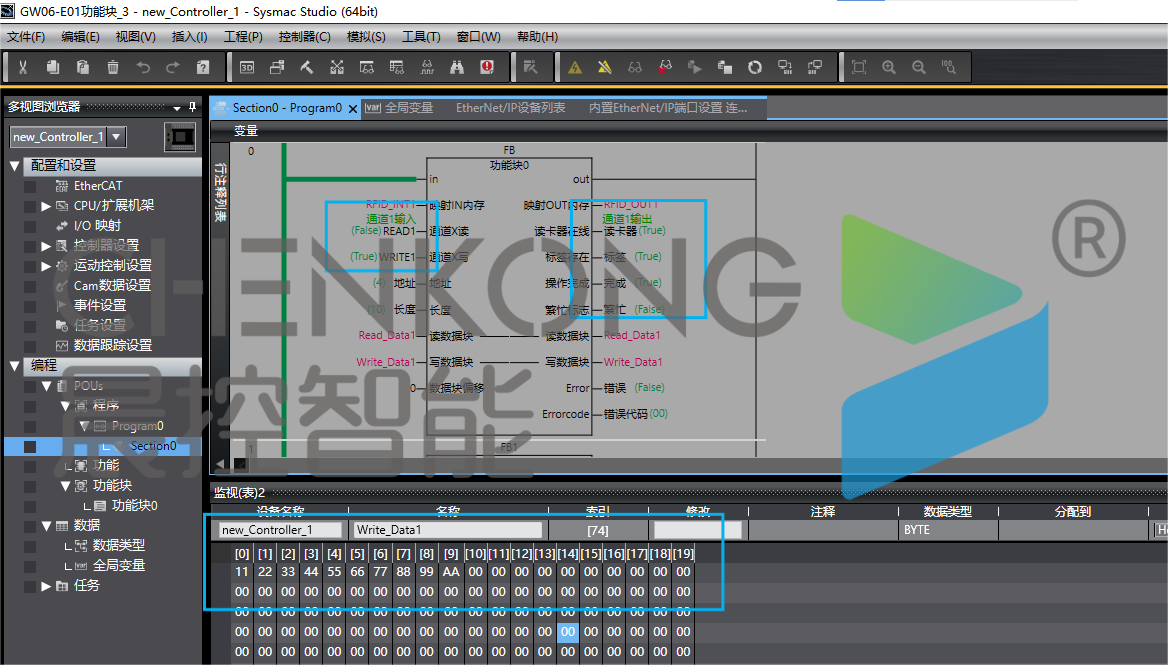Open the 3D visualizer toolbar icon
The image size is (1168, 665).
tap(247, 67)
